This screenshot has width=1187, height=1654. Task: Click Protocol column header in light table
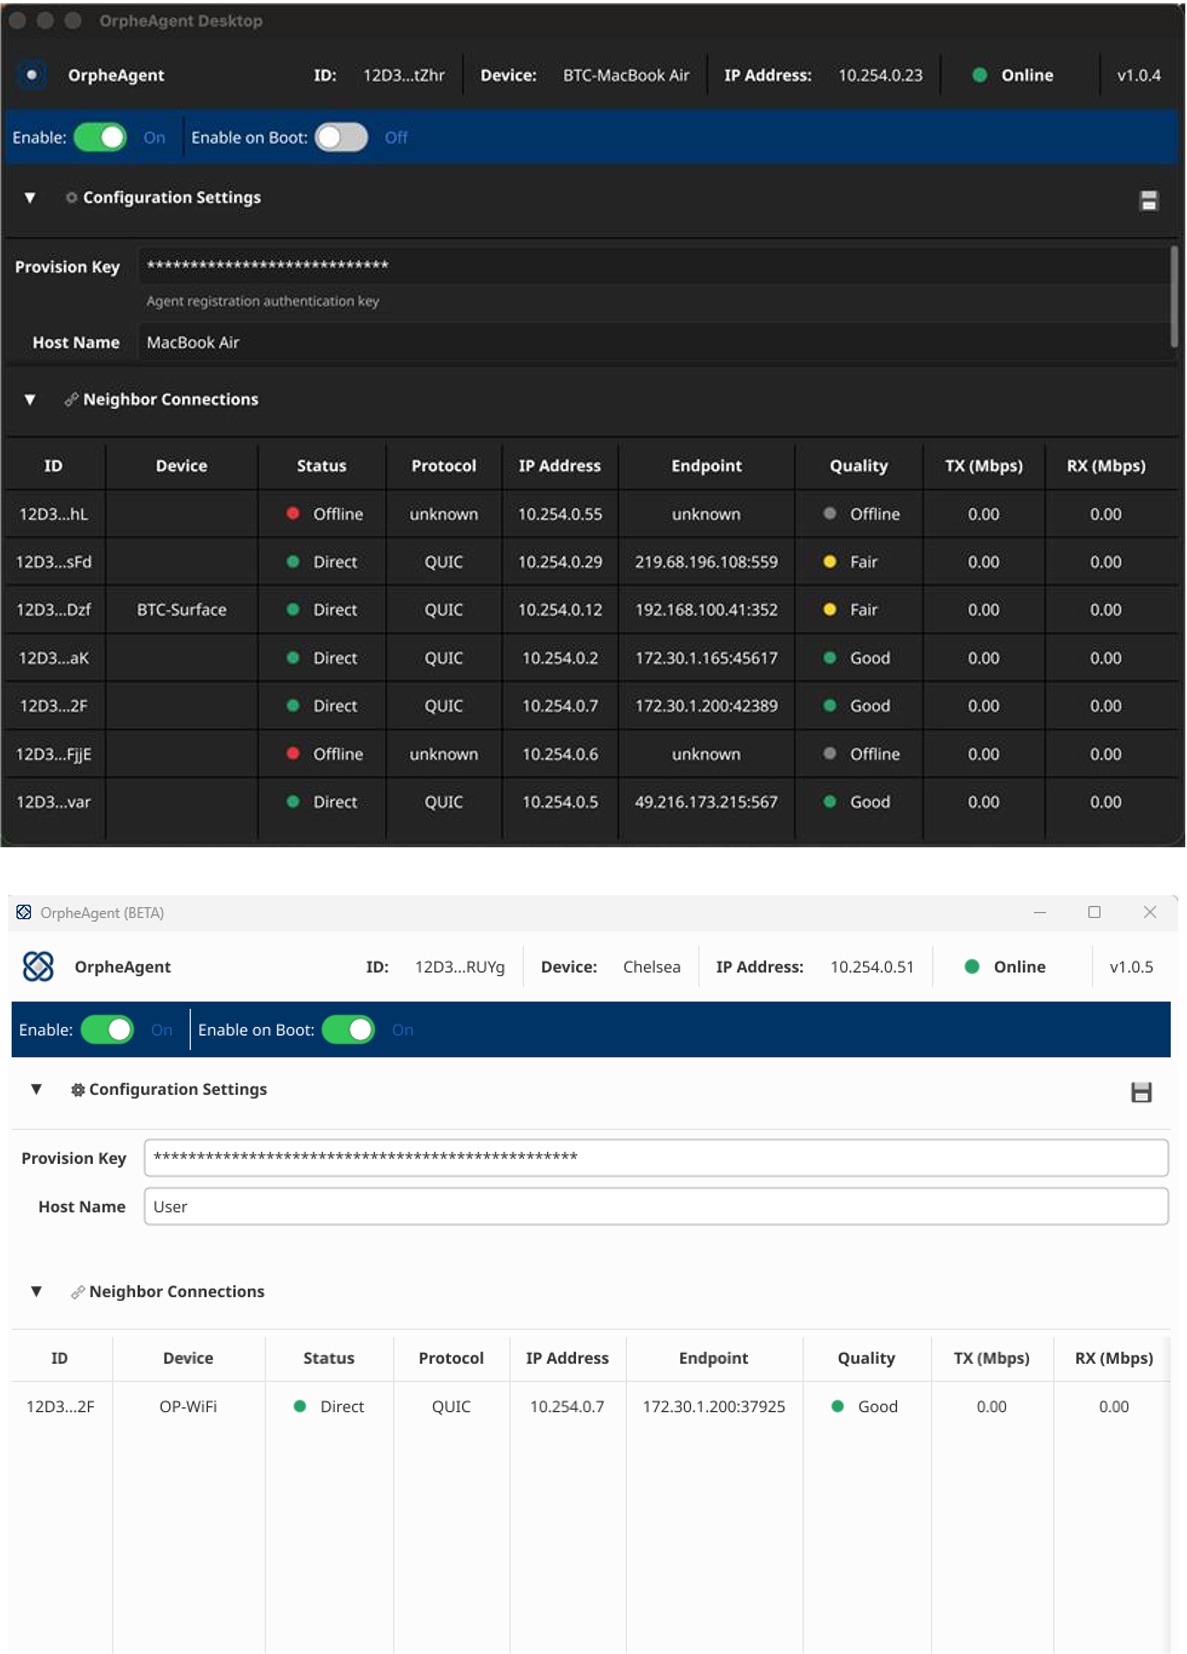click(450, 1358)
